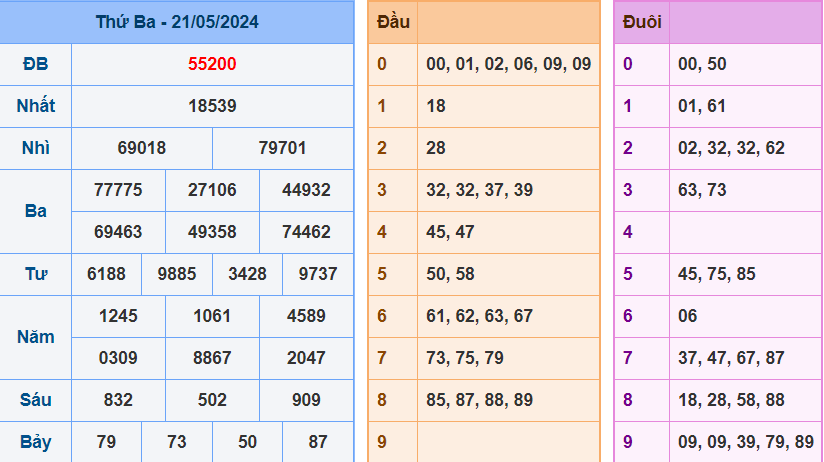Select Đuôi row values 37, 47, 67, 87
The image size is (824, 462).
[x=732, y=358]
